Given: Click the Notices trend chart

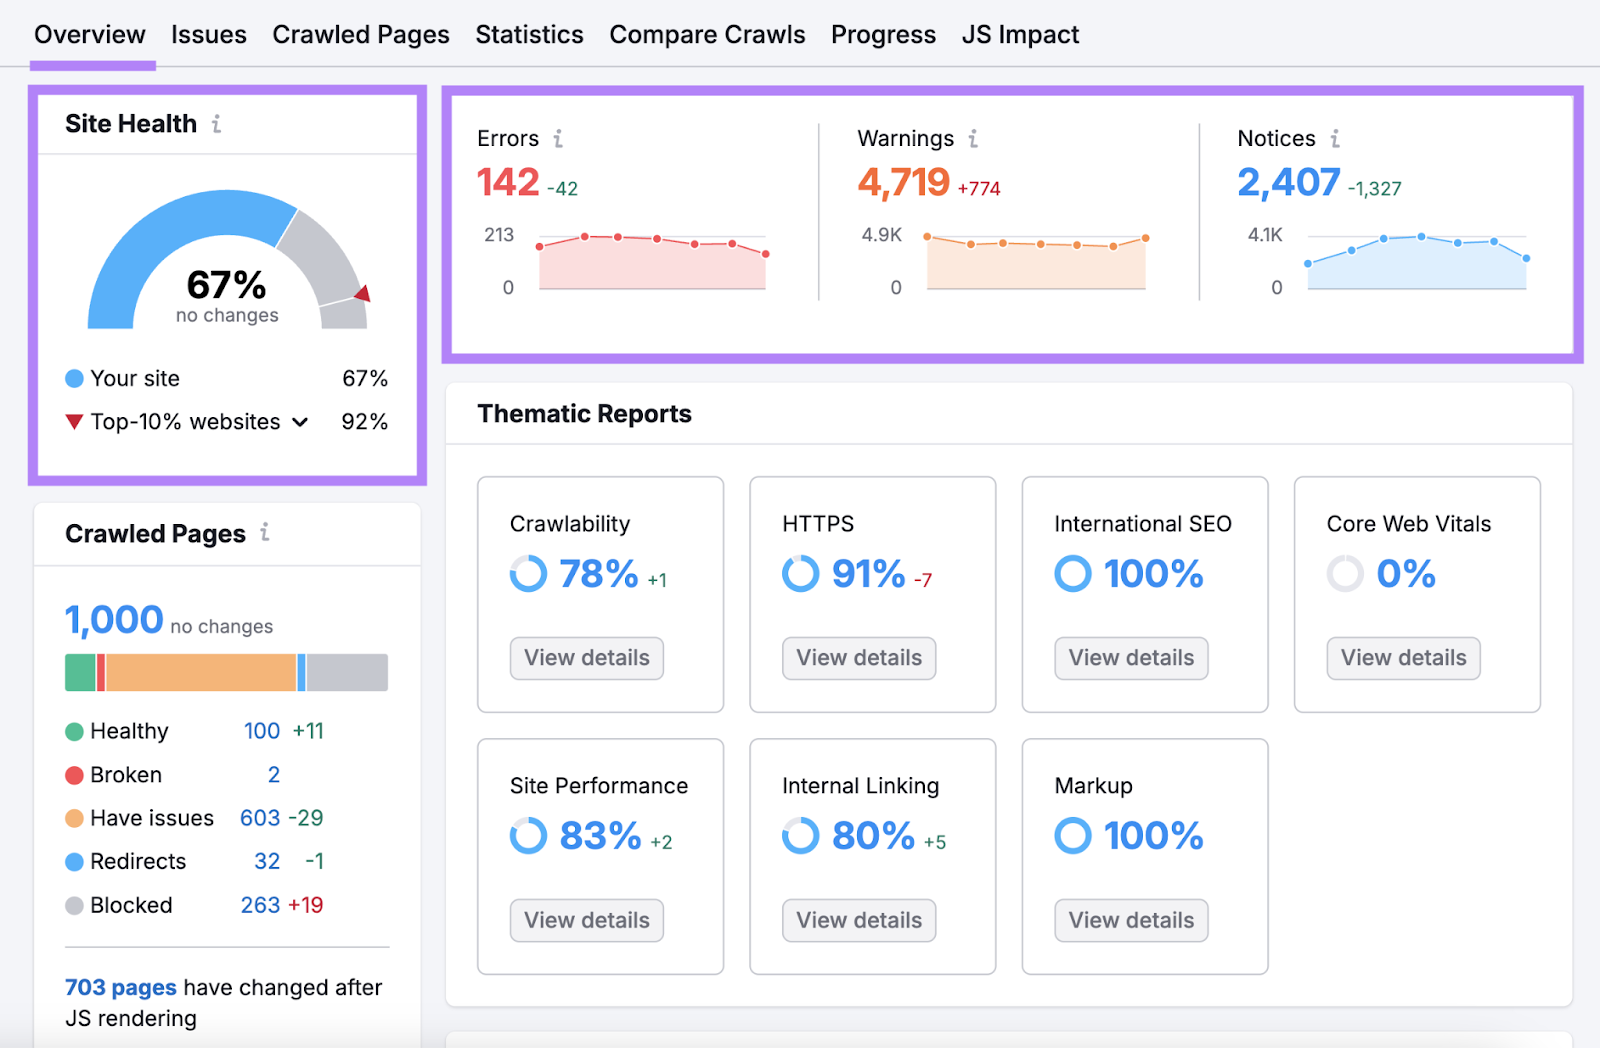Looking at the screenshot, I should [1417, 262].
